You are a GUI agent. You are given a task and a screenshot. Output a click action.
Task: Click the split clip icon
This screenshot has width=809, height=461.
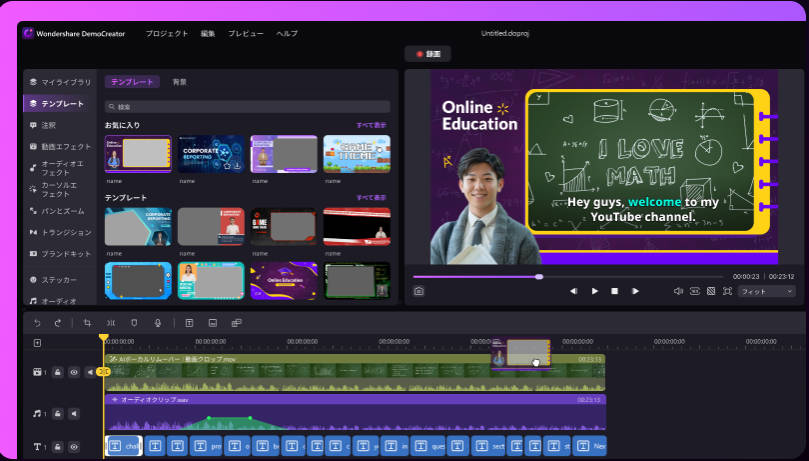click(x=110, y=323)
